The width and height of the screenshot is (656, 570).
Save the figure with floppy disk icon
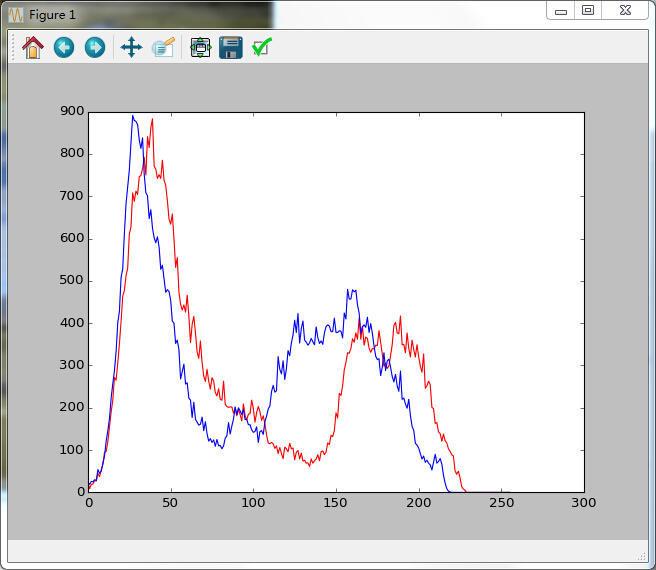click(x=231, y=47)
